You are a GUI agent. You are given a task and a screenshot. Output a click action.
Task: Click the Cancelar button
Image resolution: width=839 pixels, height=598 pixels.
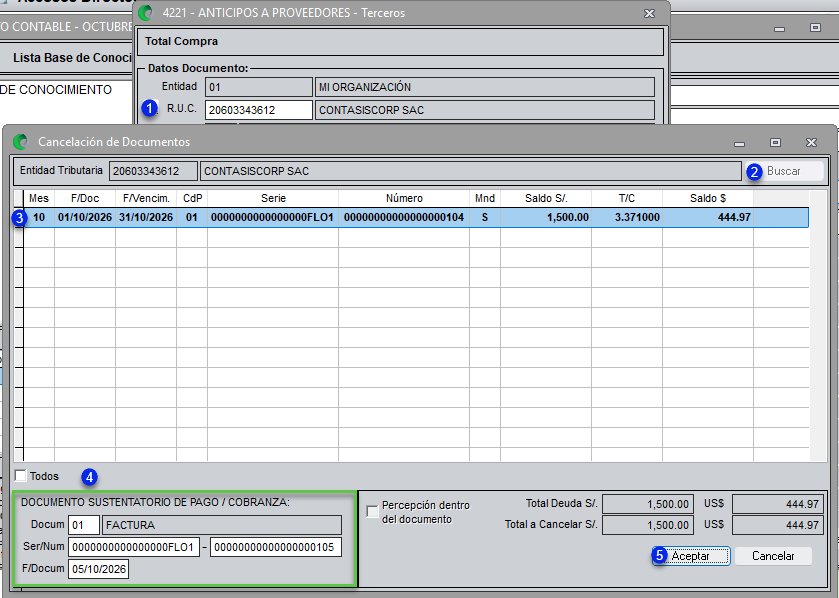click(773, 556)
